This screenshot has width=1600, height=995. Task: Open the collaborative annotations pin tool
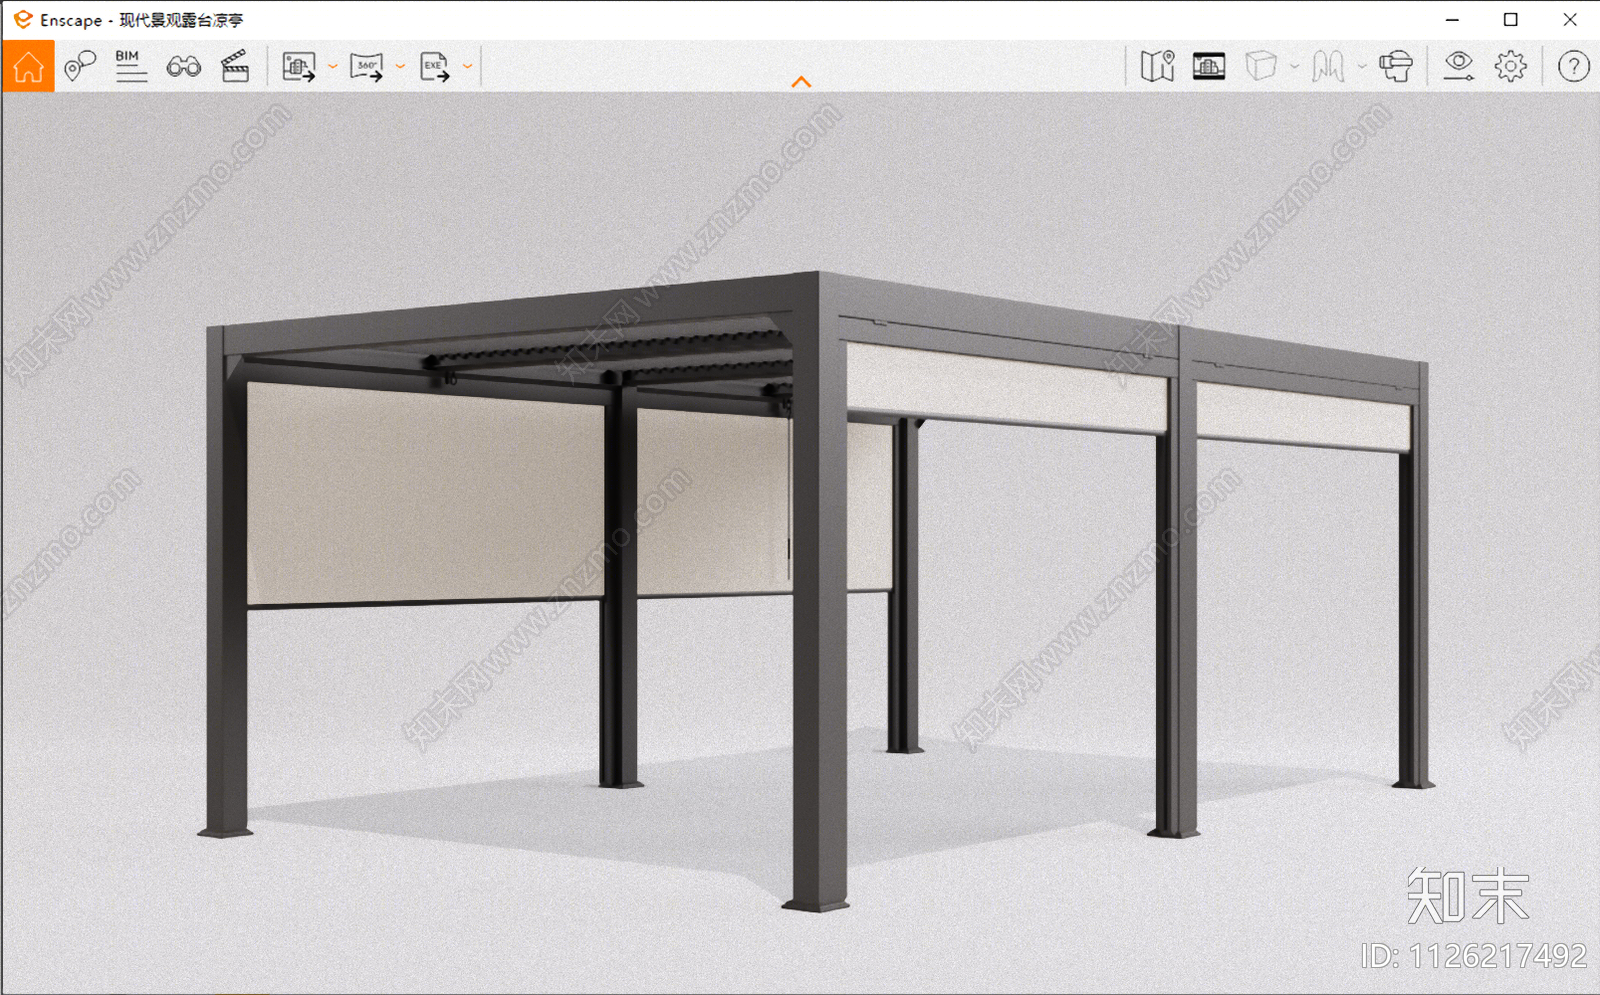click(x=80, y=66)
